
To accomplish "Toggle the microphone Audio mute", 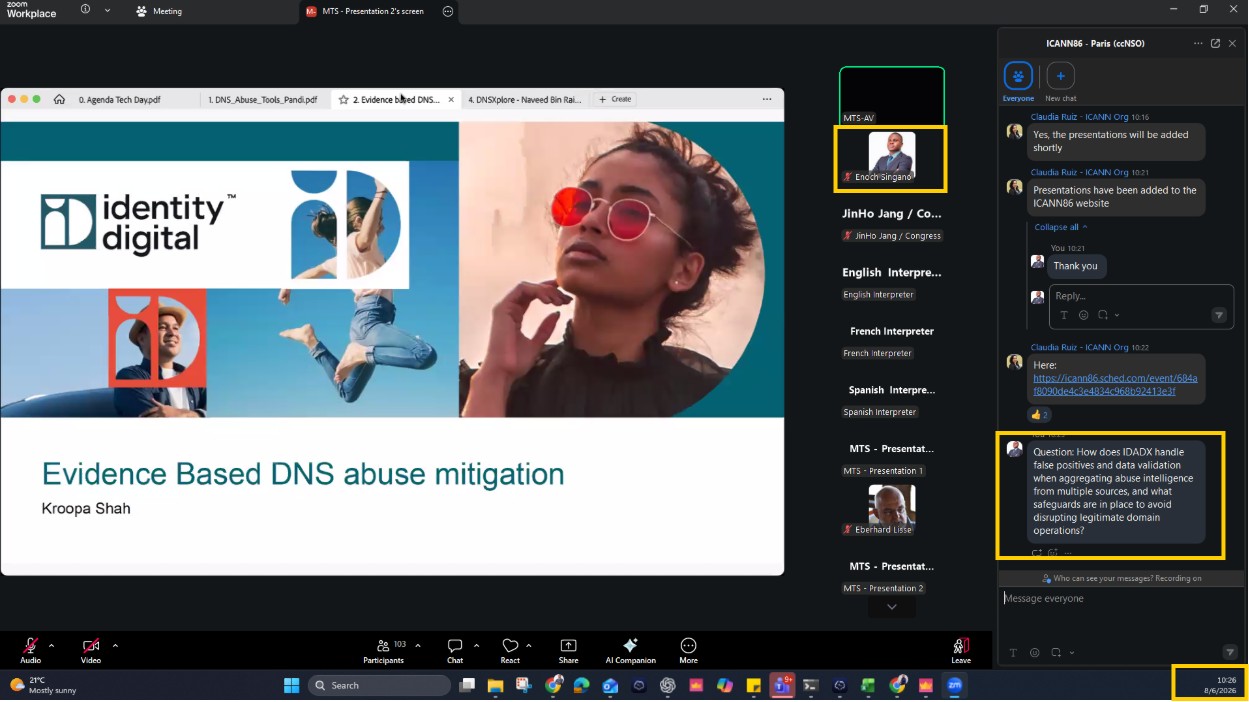I will click(31, 645).
